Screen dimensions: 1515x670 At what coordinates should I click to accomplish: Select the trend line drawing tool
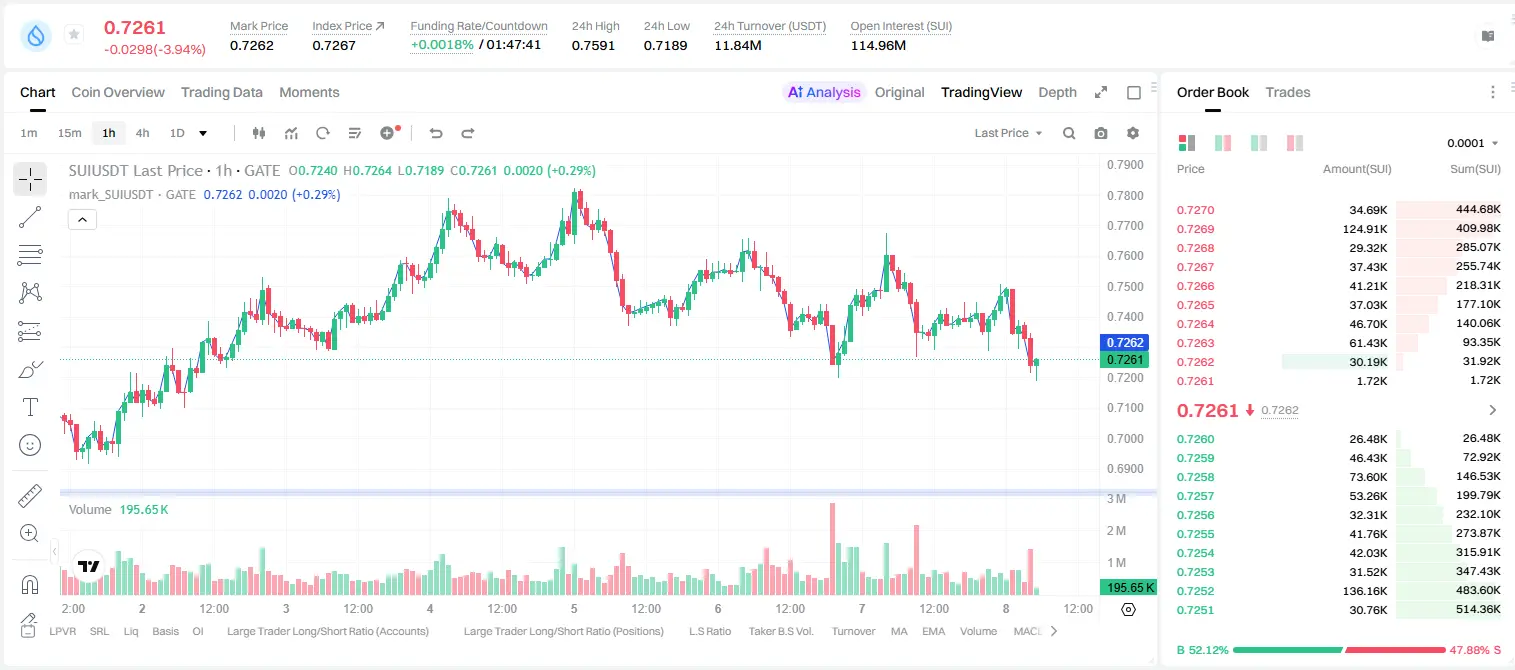(30, 217)
